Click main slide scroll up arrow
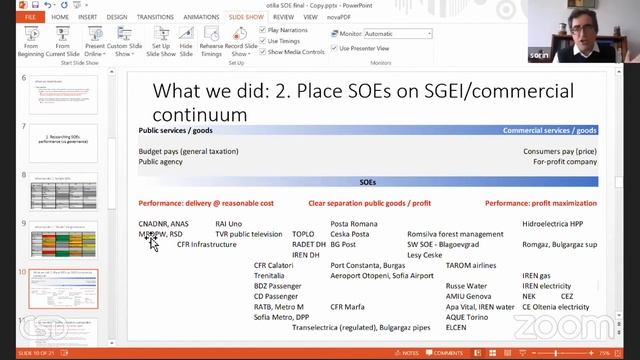640x360 pixels. 619,72
